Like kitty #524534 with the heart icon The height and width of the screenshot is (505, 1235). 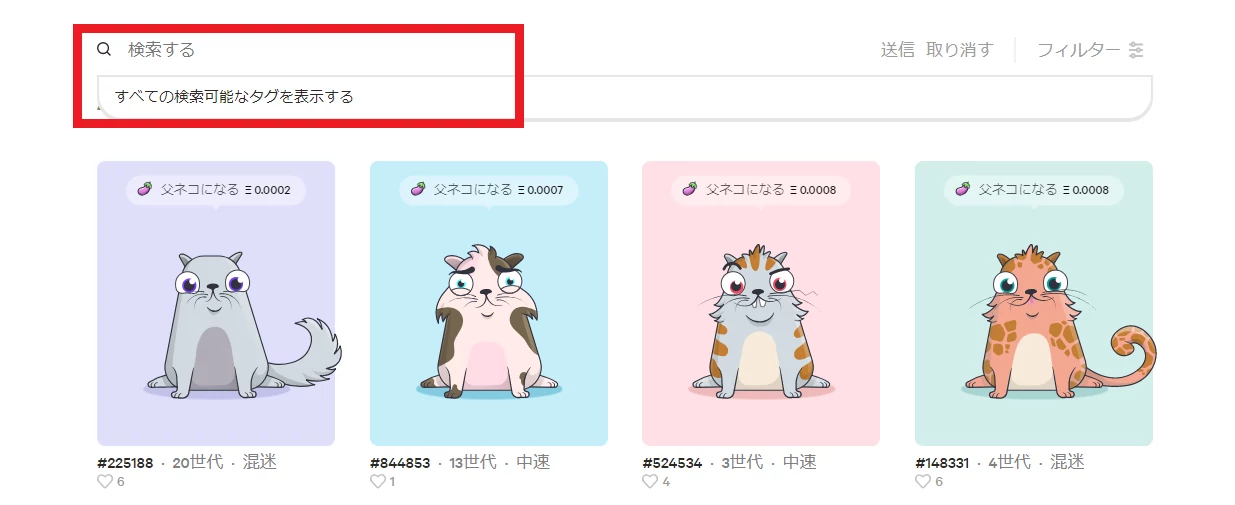click(x=650, y=482)
